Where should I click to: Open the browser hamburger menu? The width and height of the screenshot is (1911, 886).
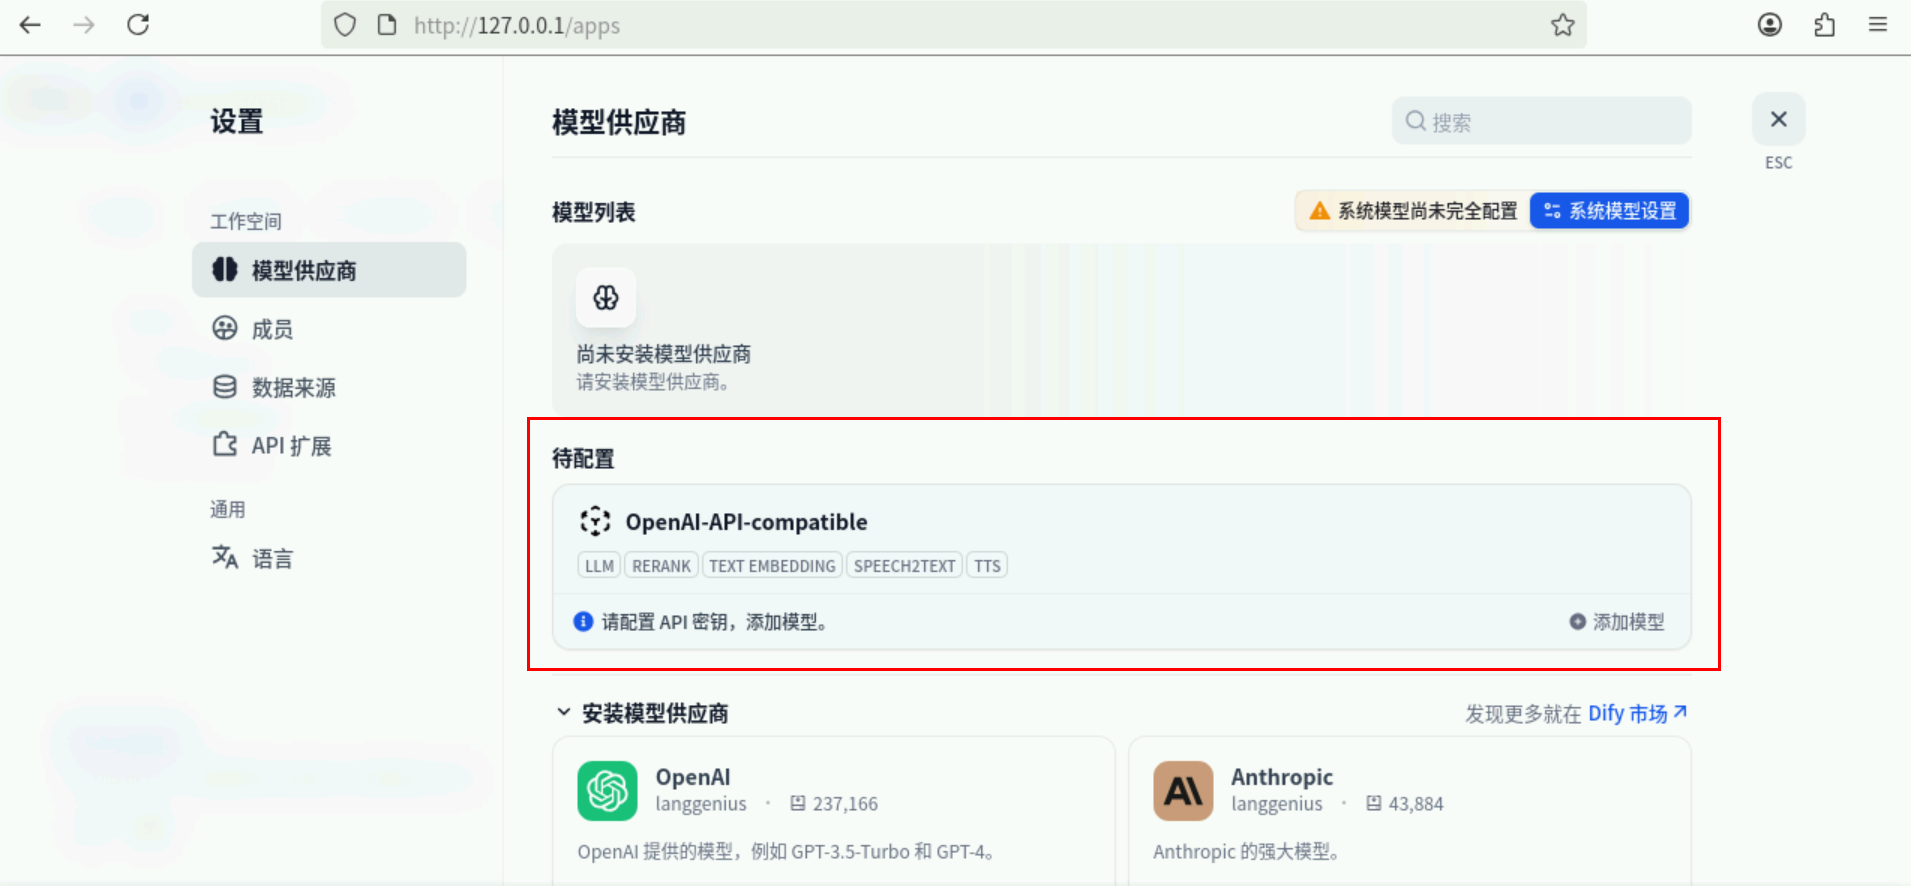(1877, 25)
